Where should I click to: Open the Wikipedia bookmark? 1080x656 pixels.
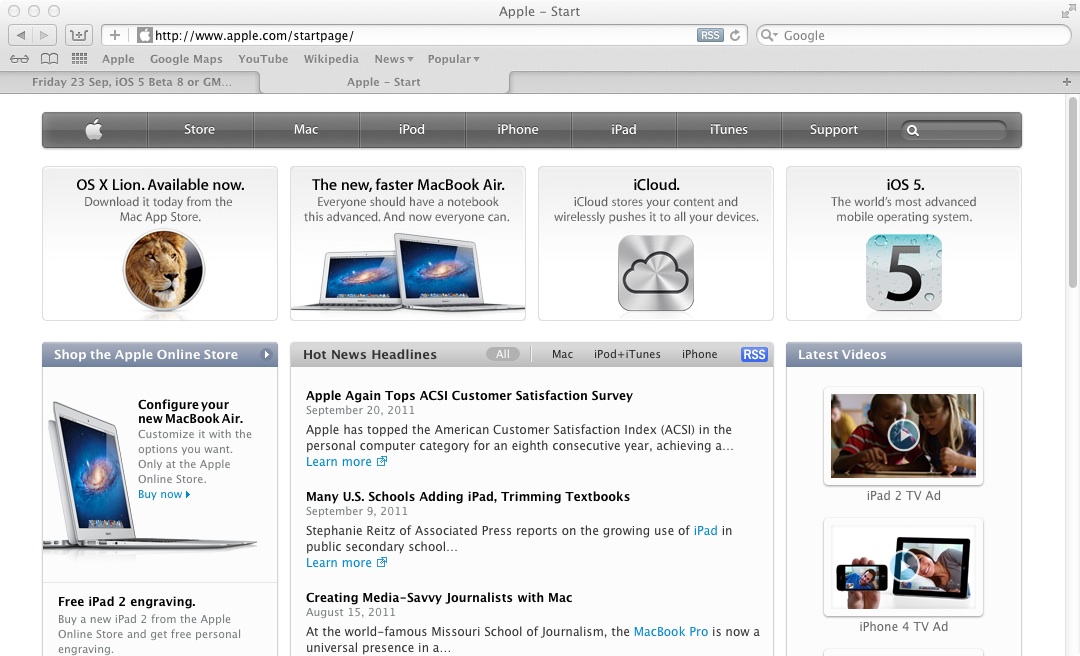point(331,59)
